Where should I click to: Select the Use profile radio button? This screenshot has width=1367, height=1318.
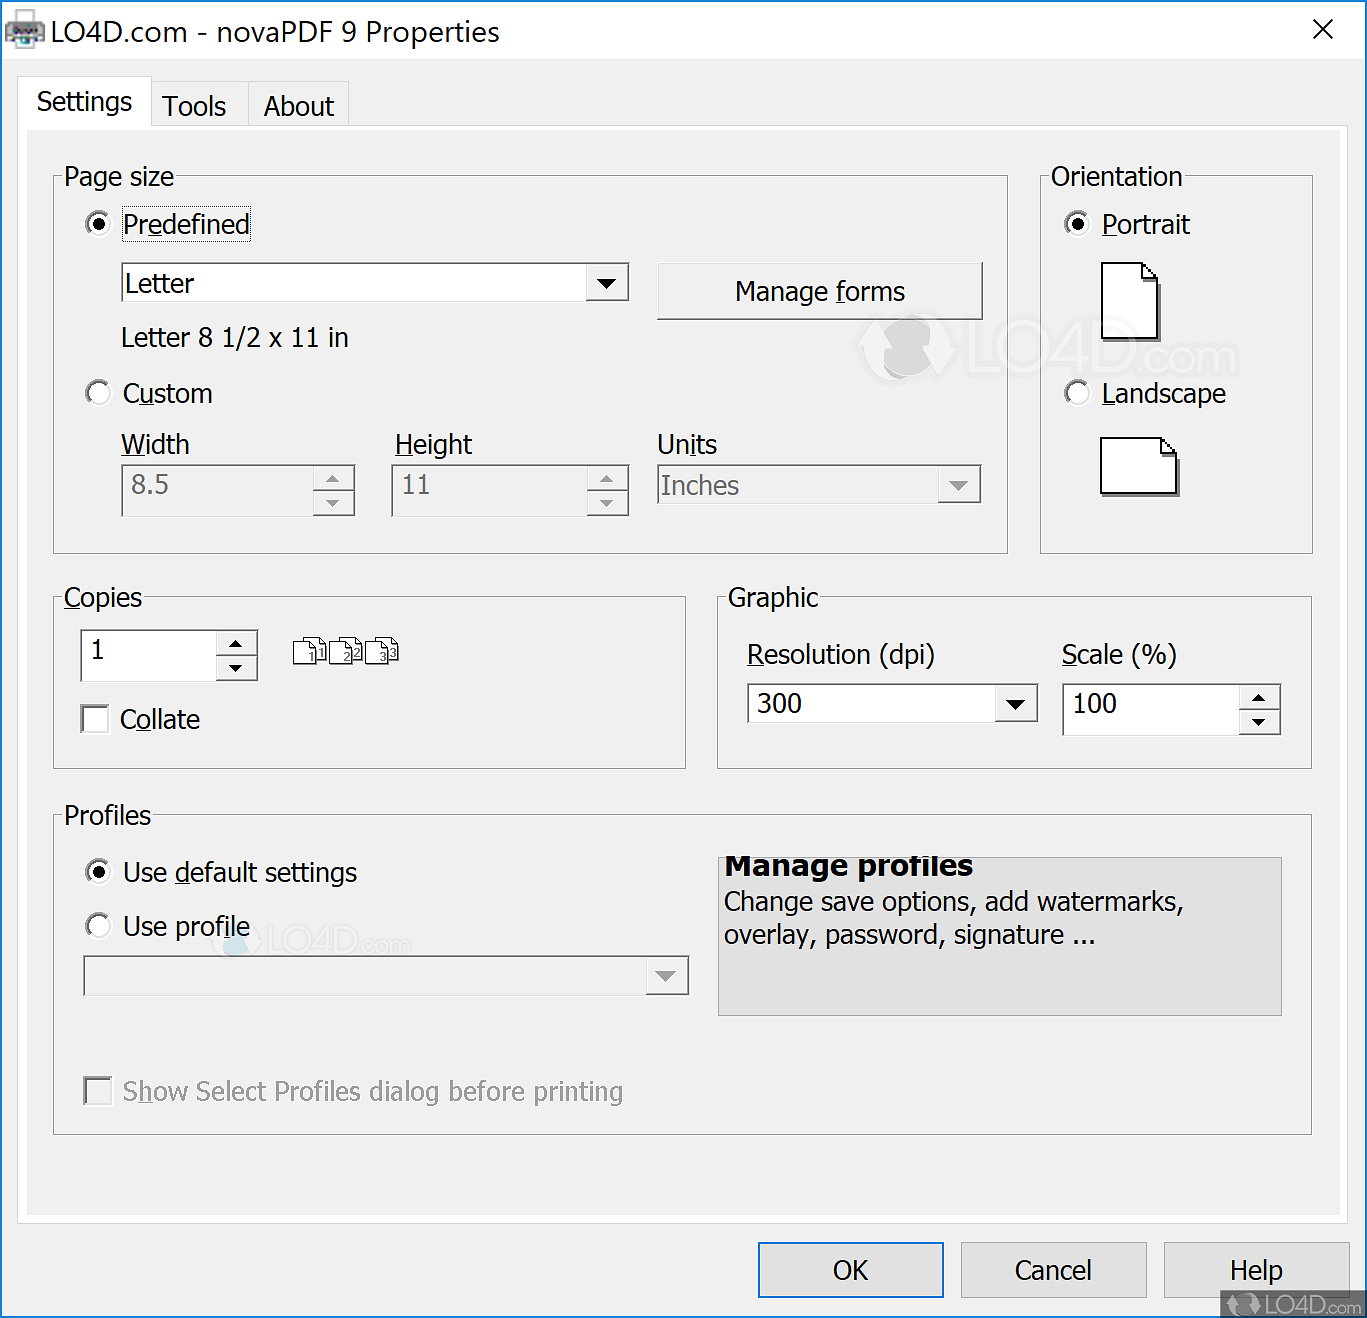point(97,925)
